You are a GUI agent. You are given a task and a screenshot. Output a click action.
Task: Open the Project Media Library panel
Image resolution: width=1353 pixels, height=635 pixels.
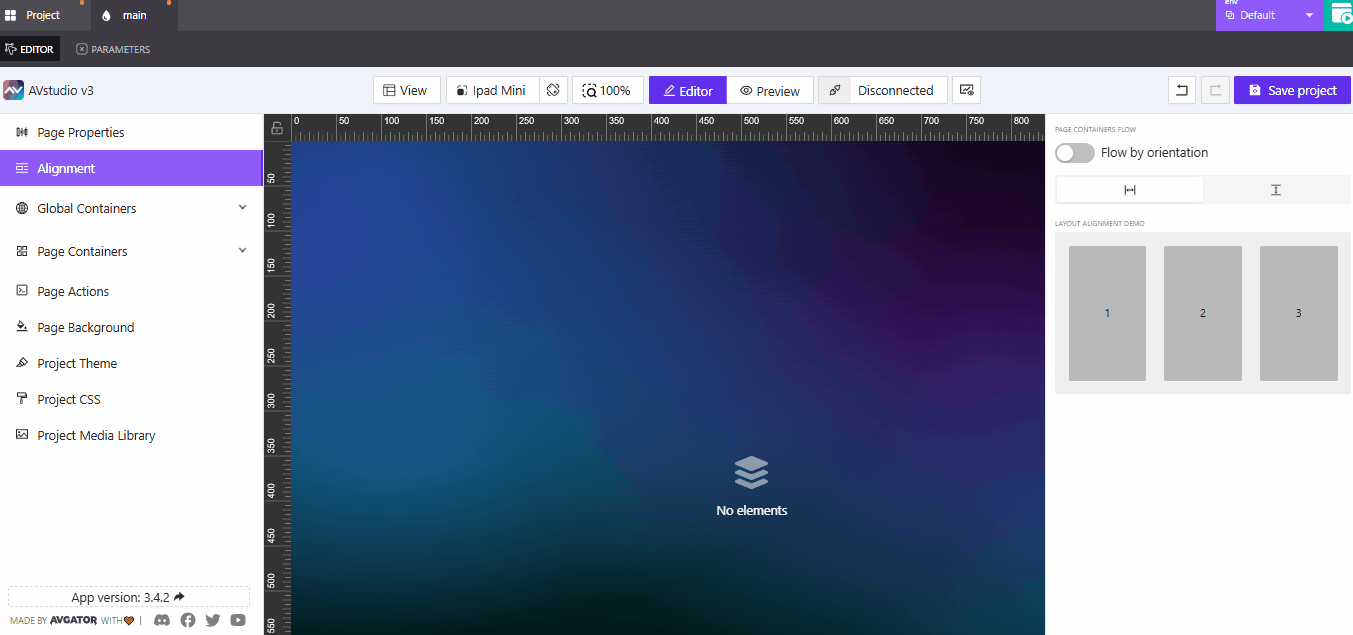[96, 435]
